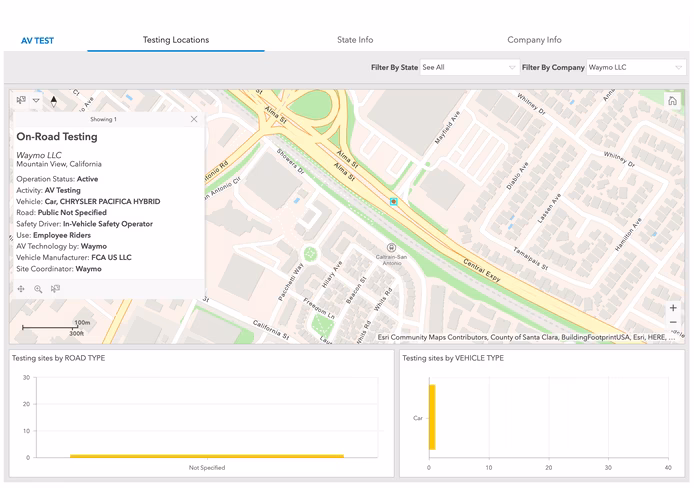Click the 'Not Specified' axis label
Screen dimensions: 694x488
click(x=207, y=468)
